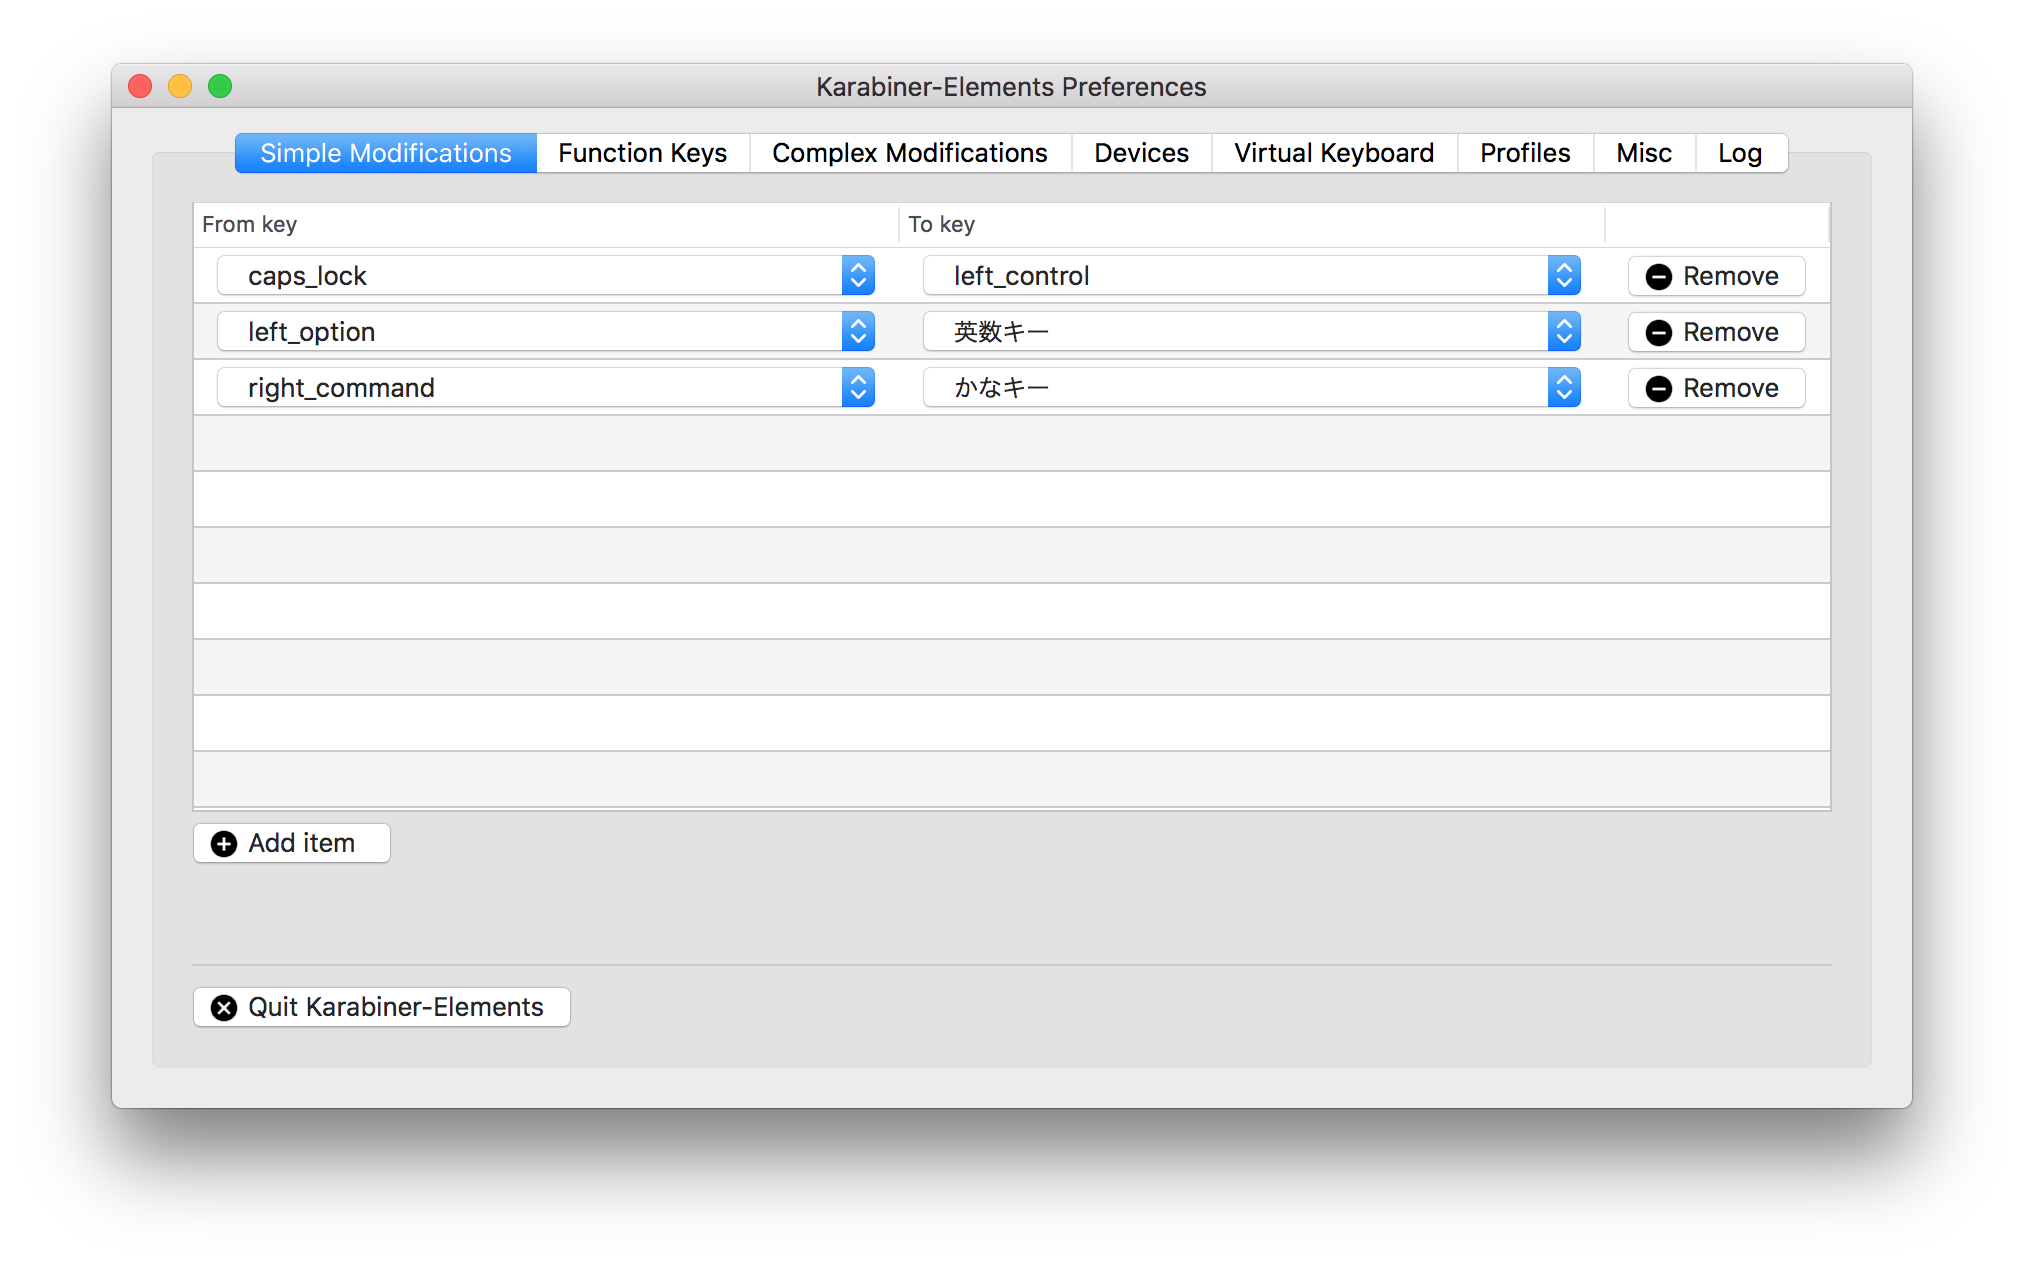Click the From key column header
Image resolution: width=2024 pixels, height=1268 pixels.
(x=546, y=224)
